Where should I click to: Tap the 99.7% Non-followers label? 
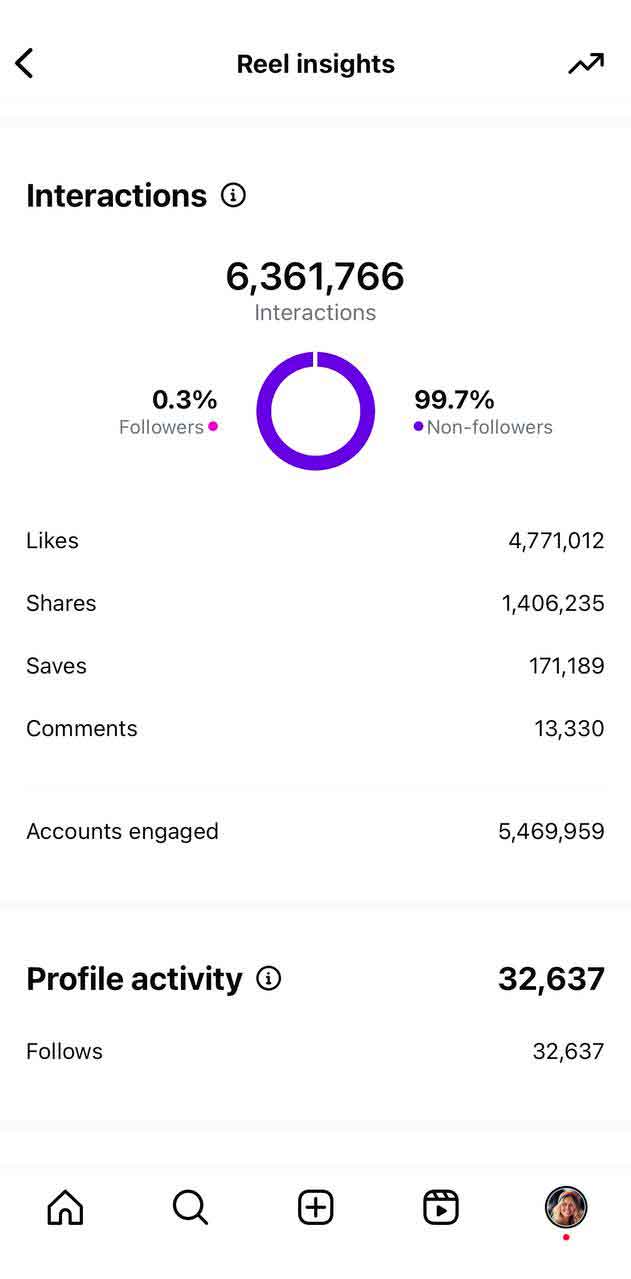pos(483,412)
